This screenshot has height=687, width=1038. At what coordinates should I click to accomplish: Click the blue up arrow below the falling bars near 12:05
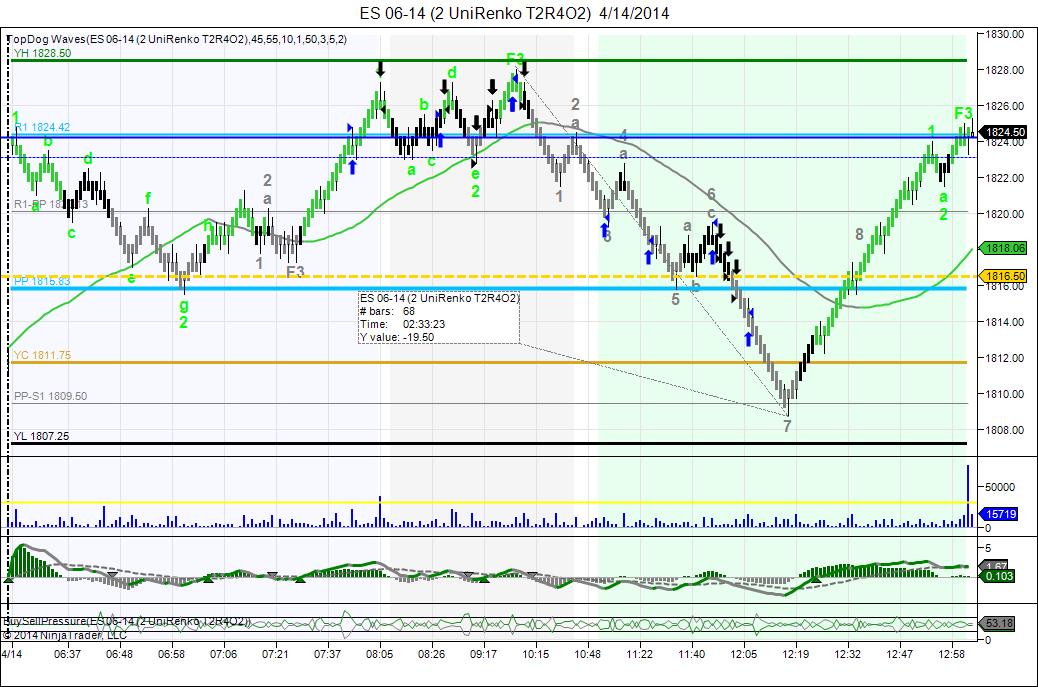tap(748, 339)
